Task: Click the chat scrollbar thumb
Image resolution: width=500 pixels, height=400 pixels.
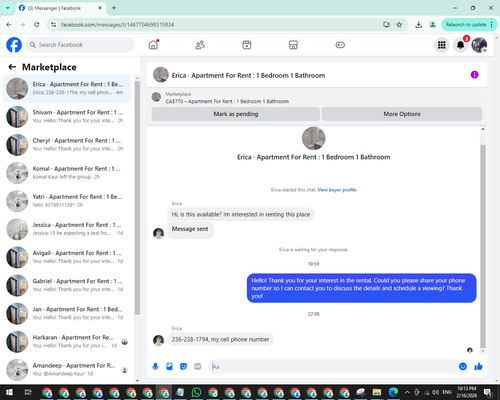Action: (483, 247)
